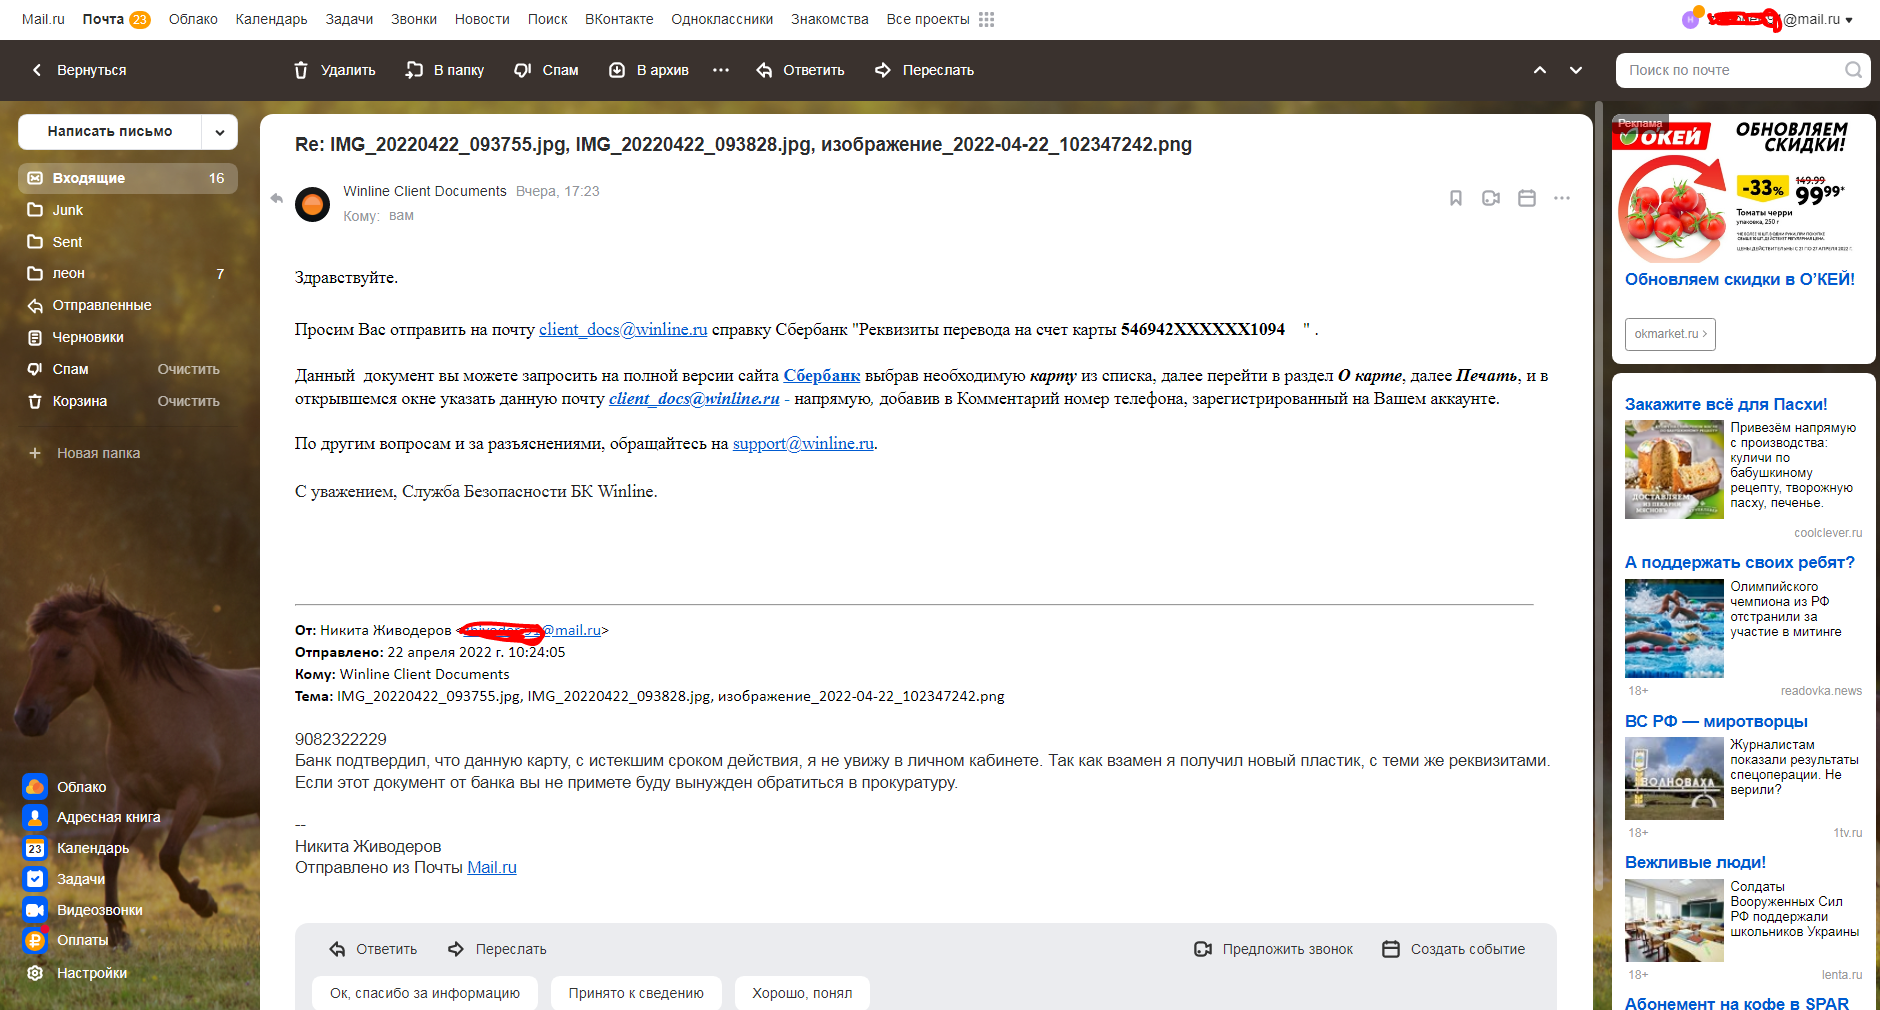Viewport: 1880px width, 1010px height.
Task: Go to previous email with up arrow
Action: [1540, 70]
